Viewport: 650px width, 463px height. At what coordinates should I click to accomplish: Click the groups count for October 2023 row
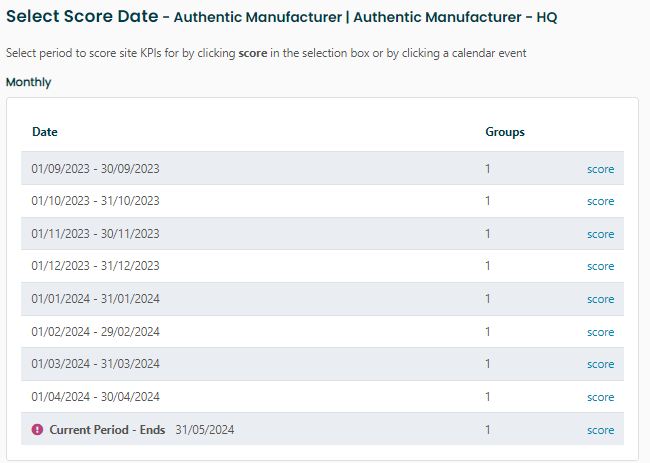pos(488,201)
